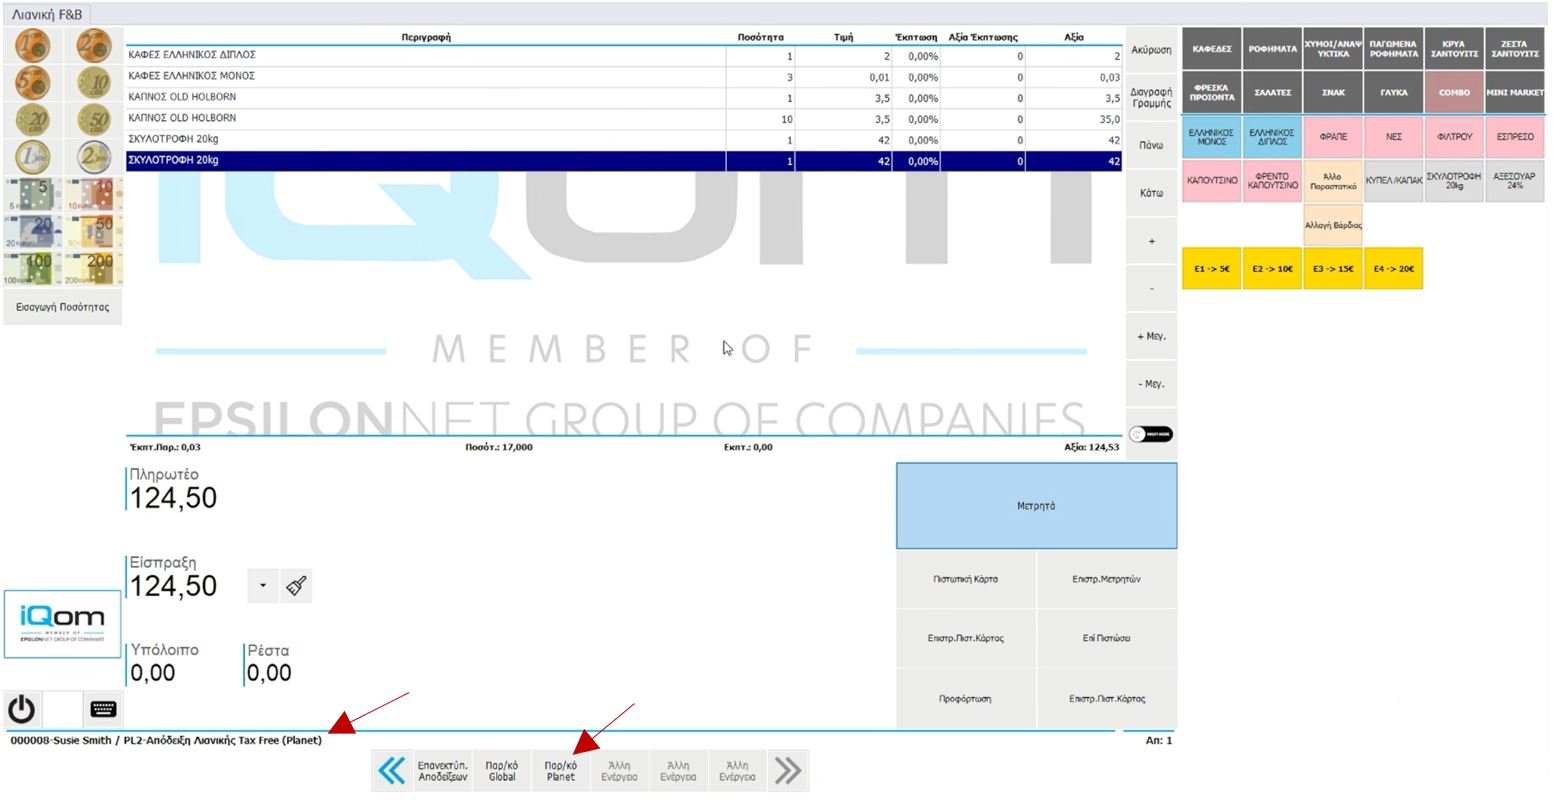
Task: Add ΕΣΠΡΕΣΟ product to the order
Action: click(x=1515, y=137)
